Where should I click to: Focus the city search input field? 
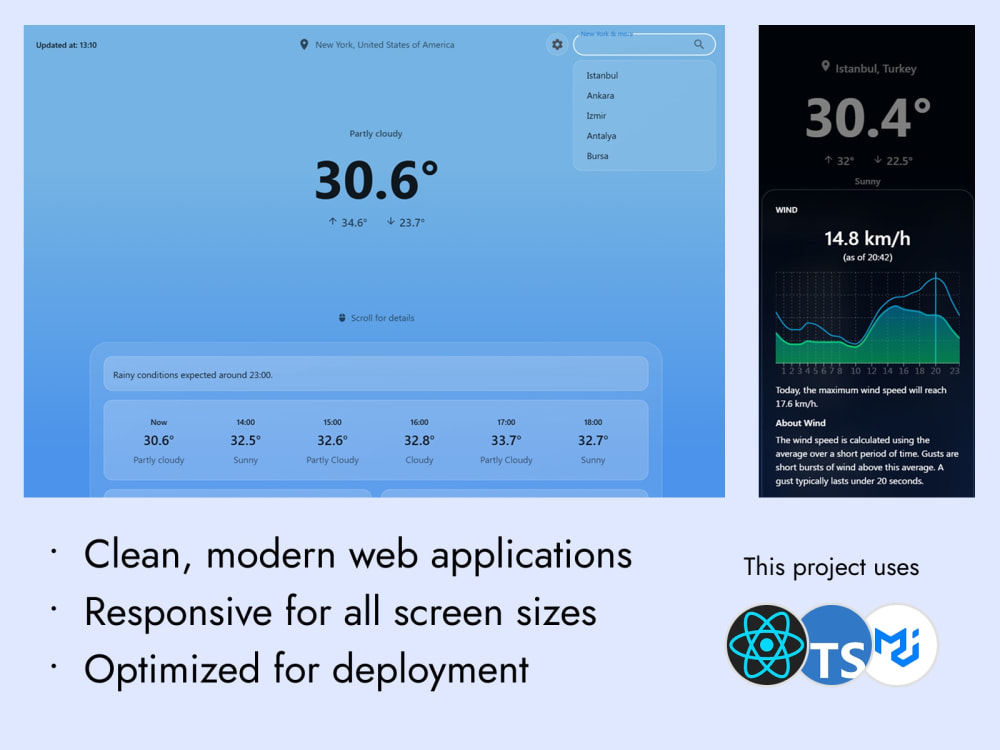tap(644, 44)
